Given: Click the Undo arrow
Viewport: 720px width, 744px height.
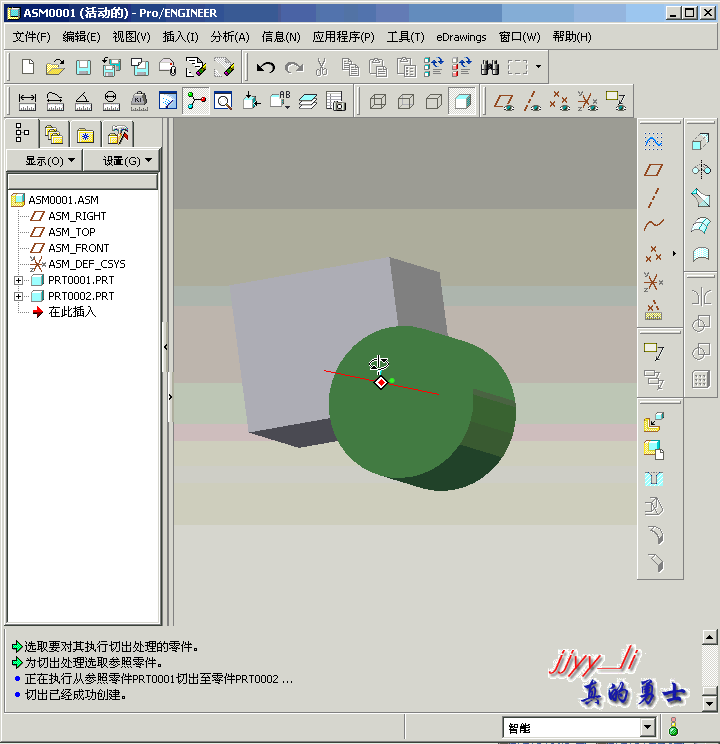Looking at the screenshot, I should (x=266, y=67).
